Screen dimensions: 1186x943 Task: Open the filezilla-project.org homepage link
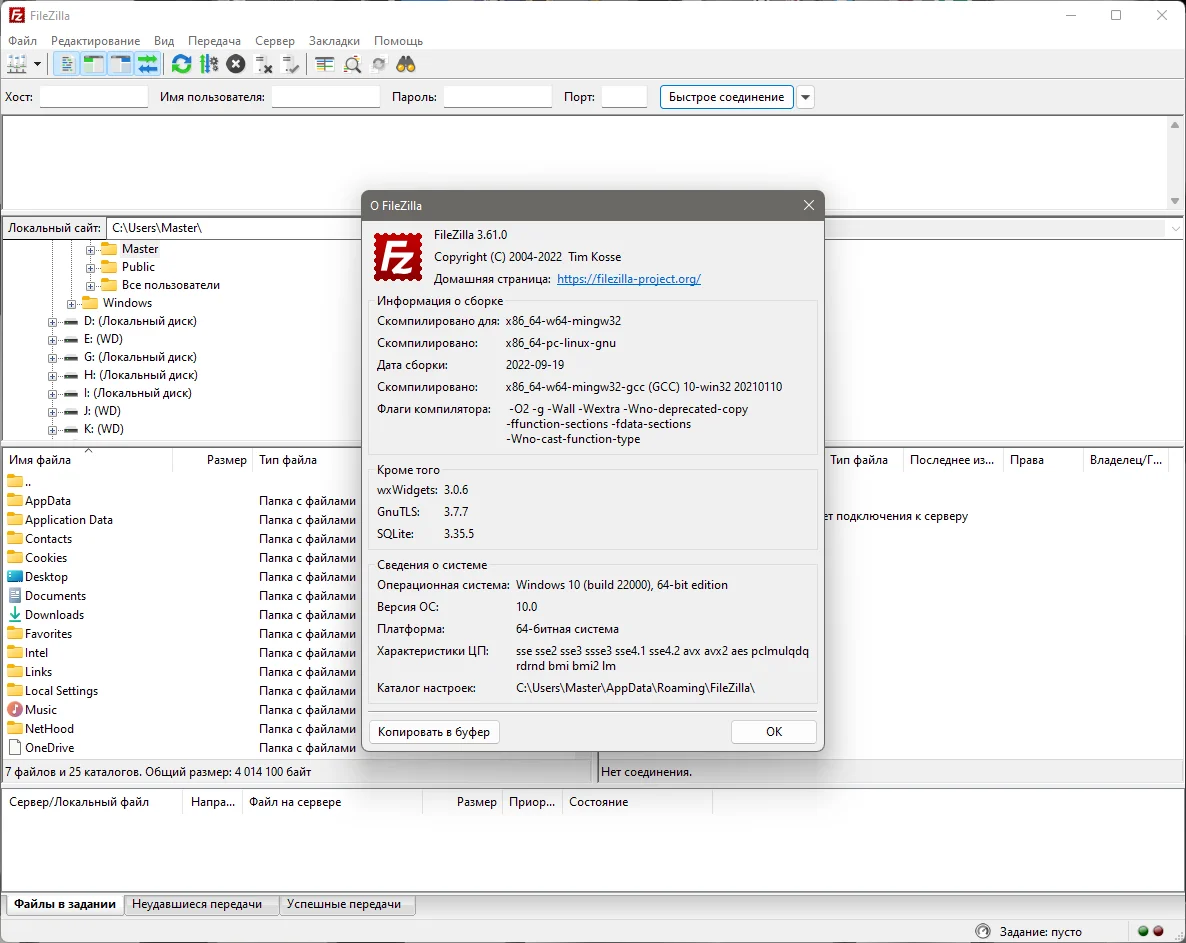pos(629,279)
